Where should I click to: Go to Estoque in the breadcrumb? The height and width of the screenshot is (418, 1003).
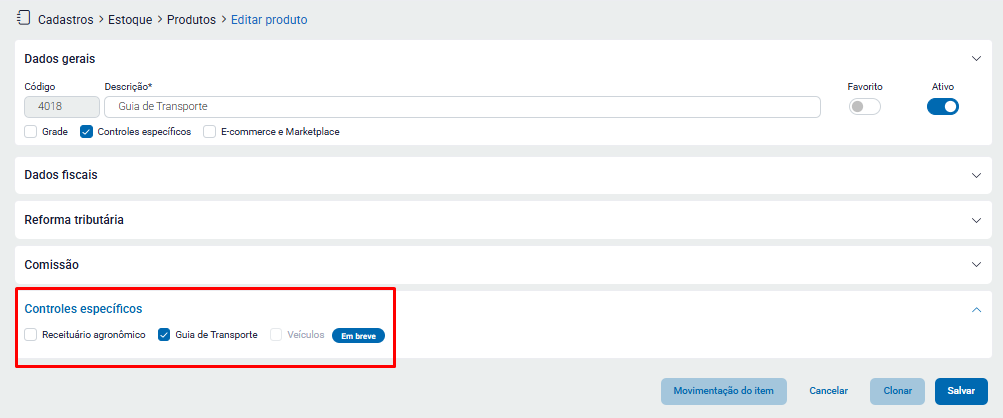pos(131,19)
